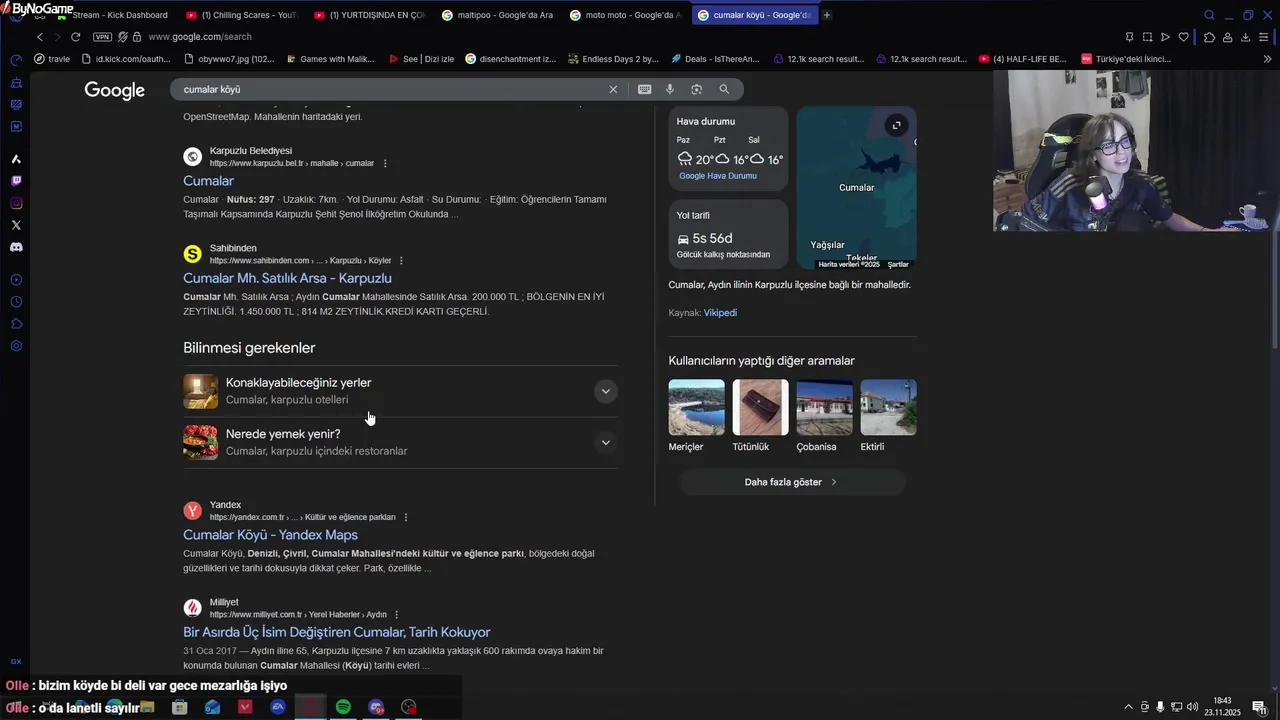The height and width of the screenshot is (720, 1280).
Task: Expand the map with the fullscreen icon
Action: click(x=897, y=125)
